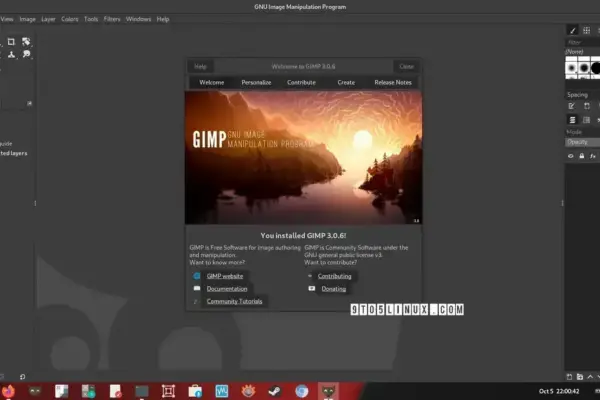Click the GIMP splash image
Viewport: 600px width, 400px height.
303,157
